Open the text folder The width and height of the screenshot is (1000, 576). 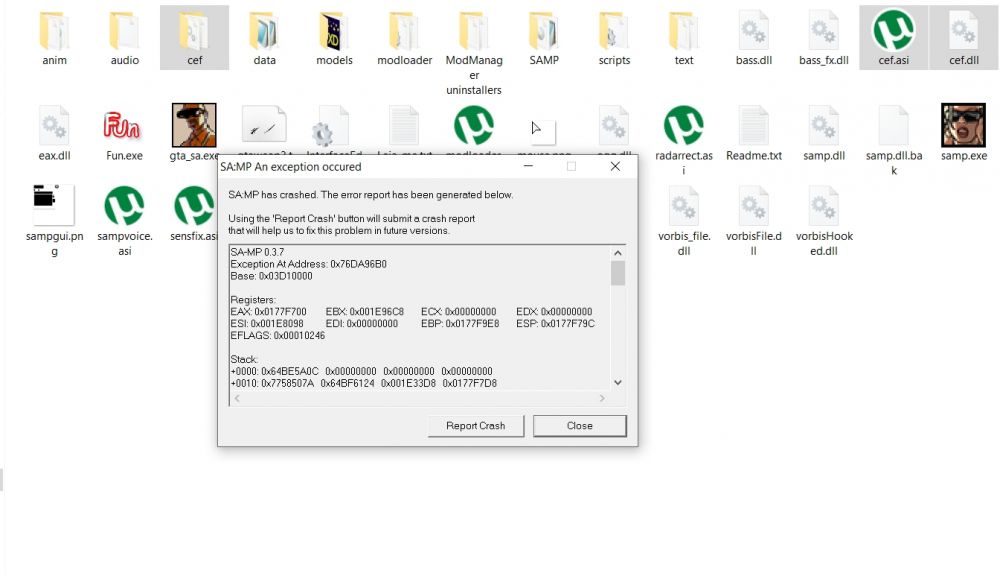point(684,37)
